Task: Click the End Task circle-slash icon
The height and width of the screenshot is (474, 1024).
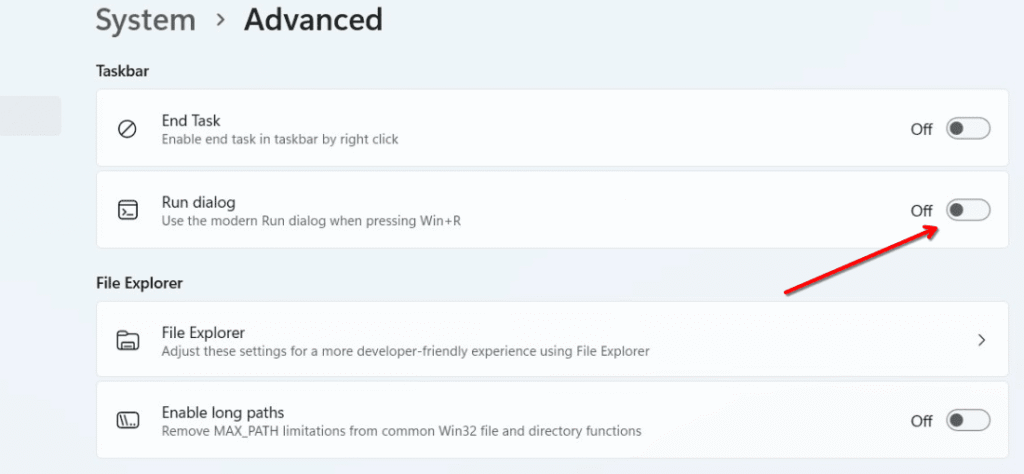Action: click(127, 129)
